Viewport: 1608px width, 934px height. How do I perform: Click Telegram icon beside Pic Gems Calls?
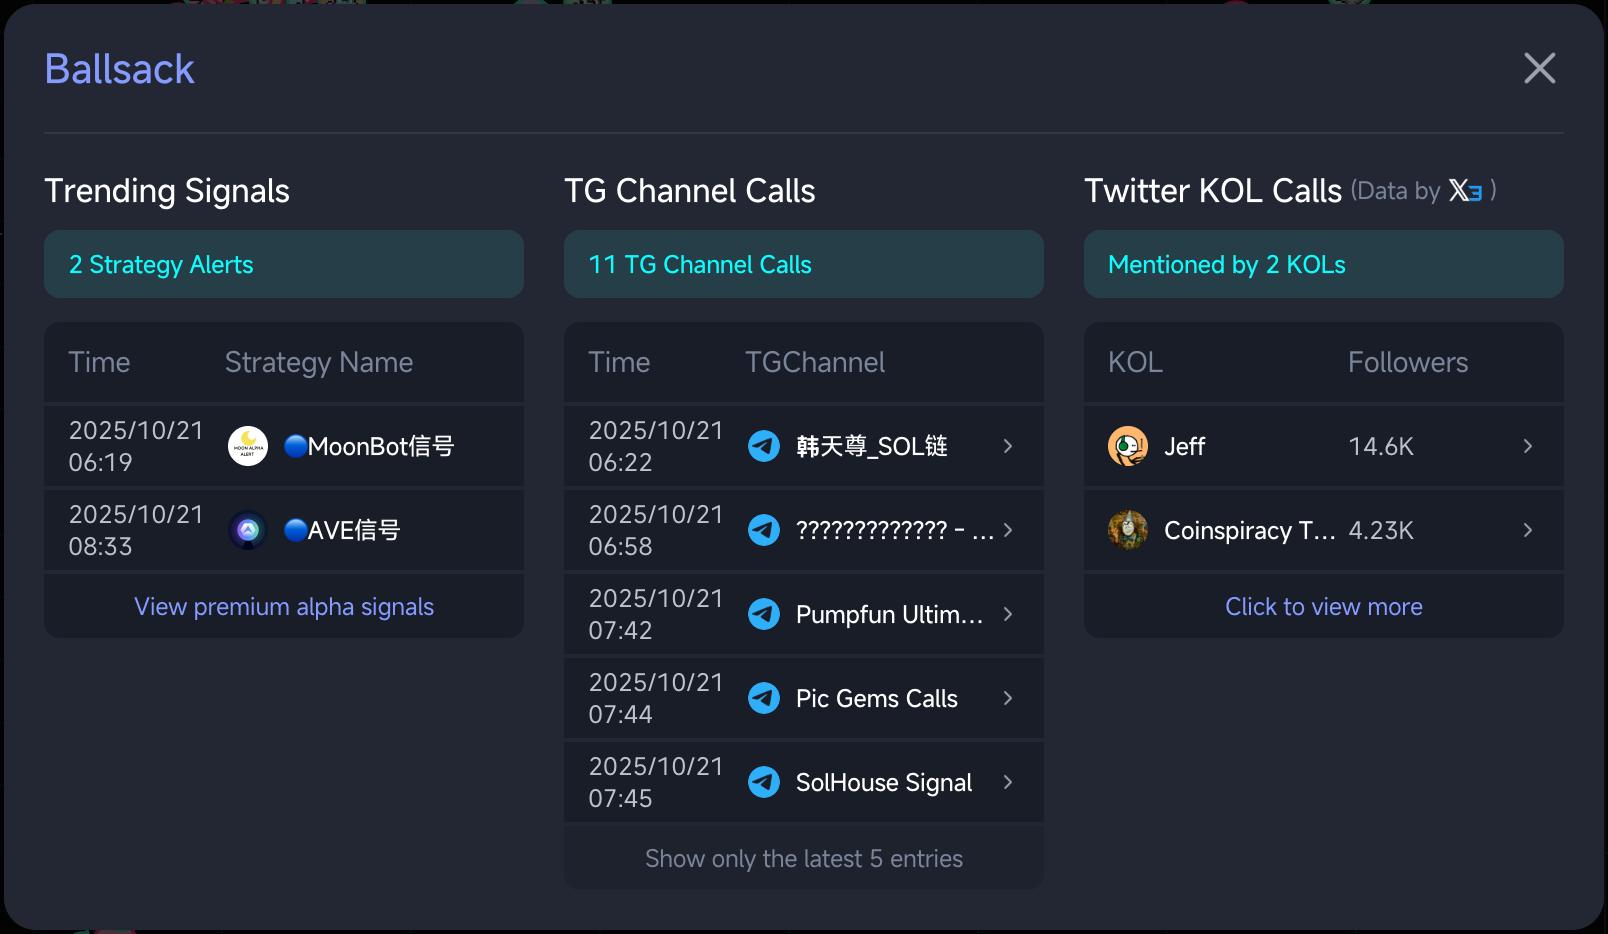tap(764, 698)
